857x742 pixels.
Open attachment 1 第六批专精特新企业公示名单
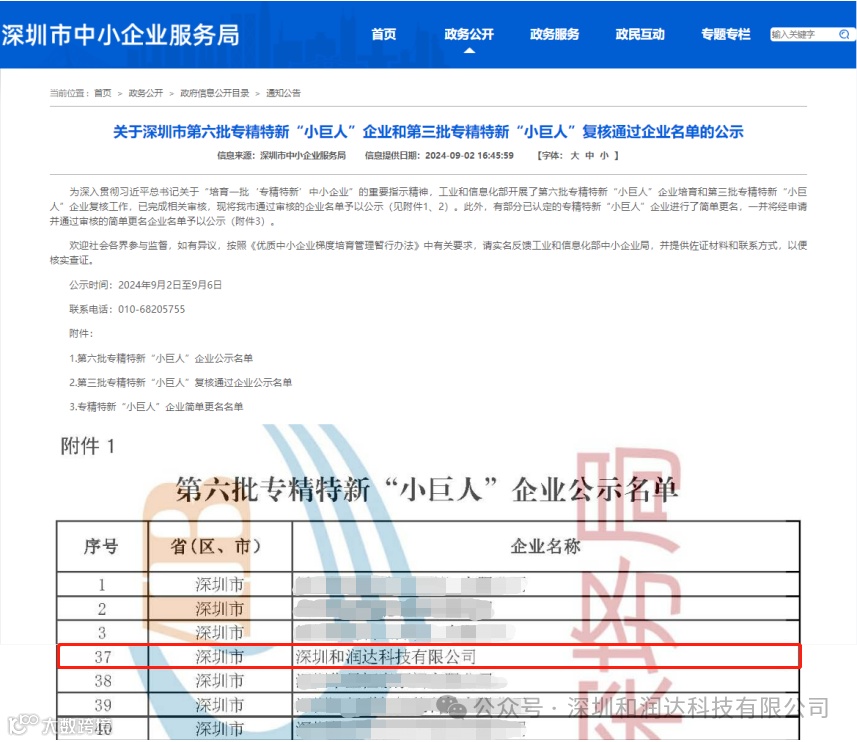[161, 358]
